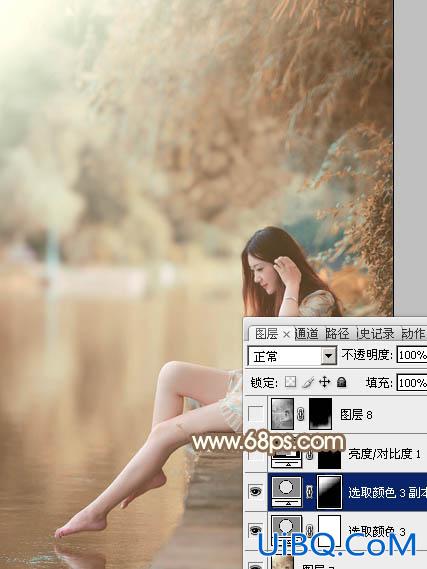Show the hidden 图层 8 layer
Viewport: 427px width, 569px height.
pos(255,414)
